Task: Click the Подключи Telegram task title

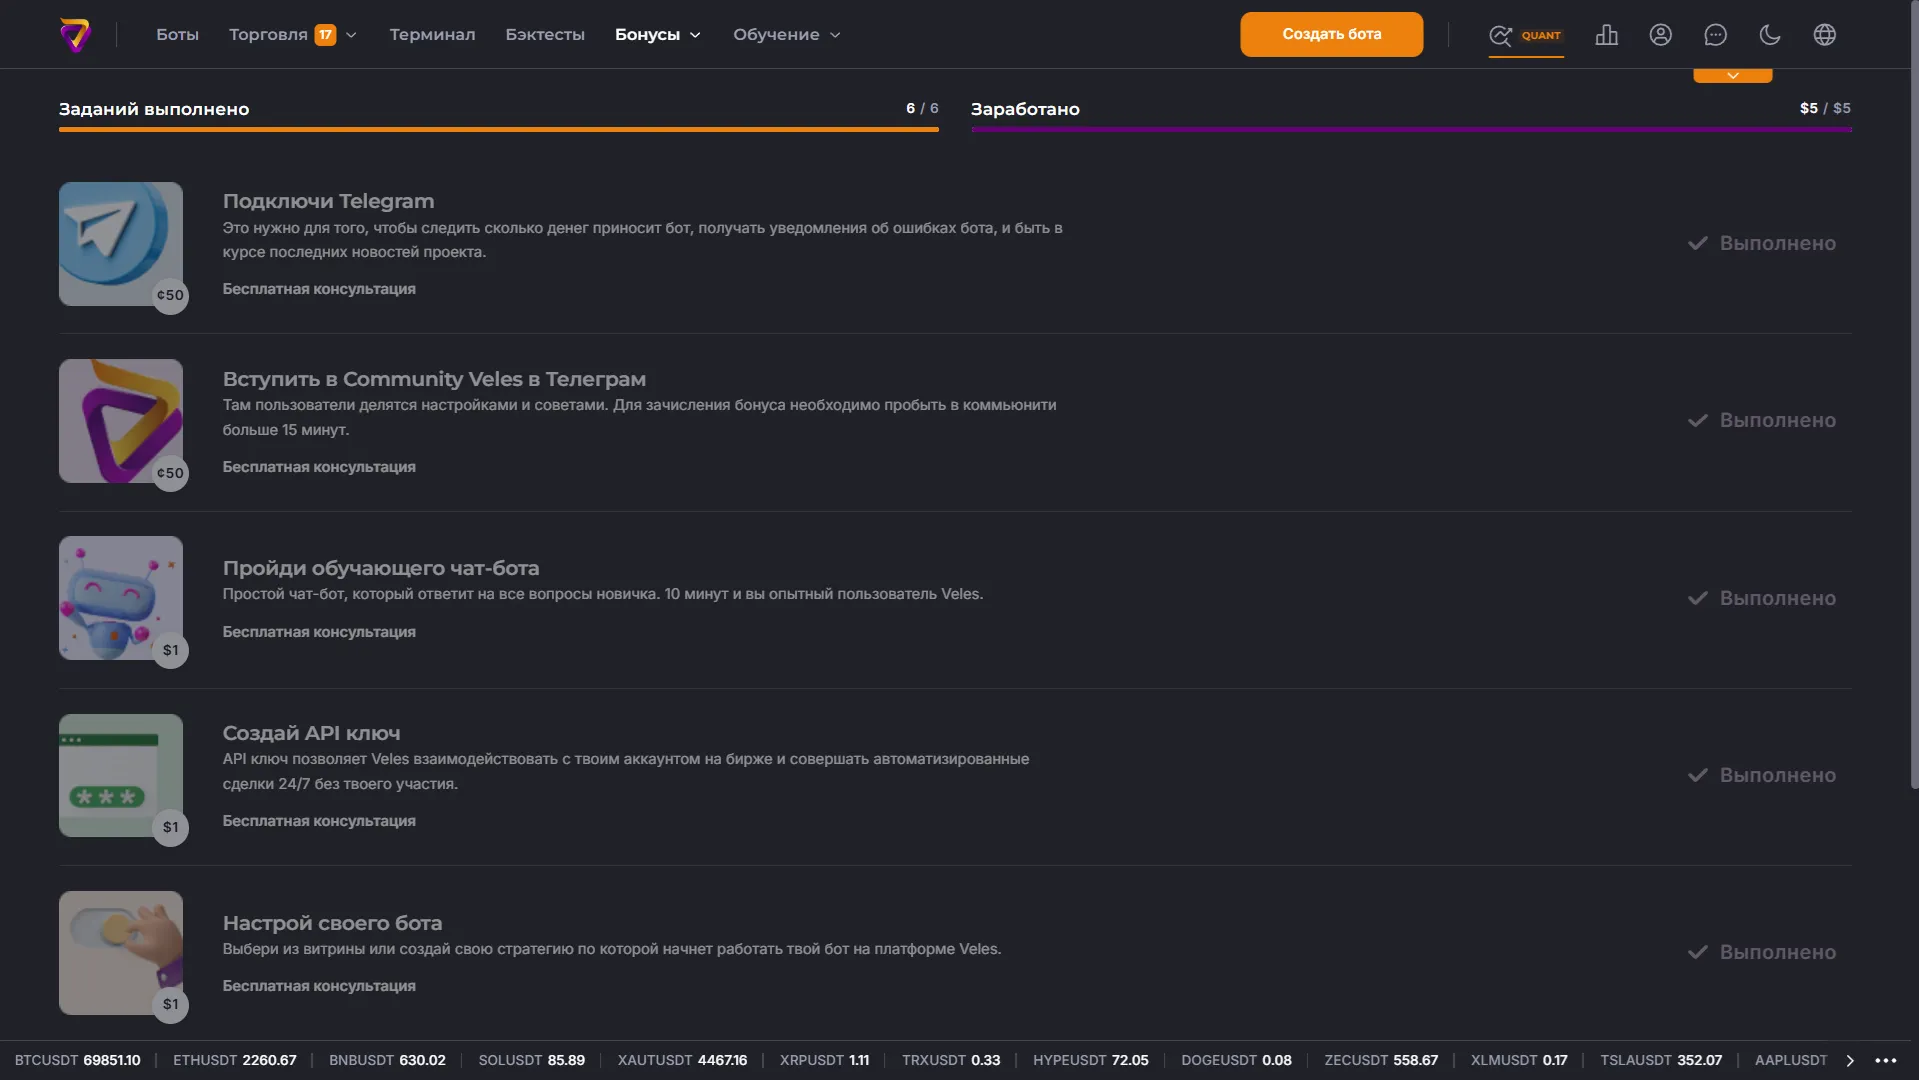Action: tap(328, 201)
